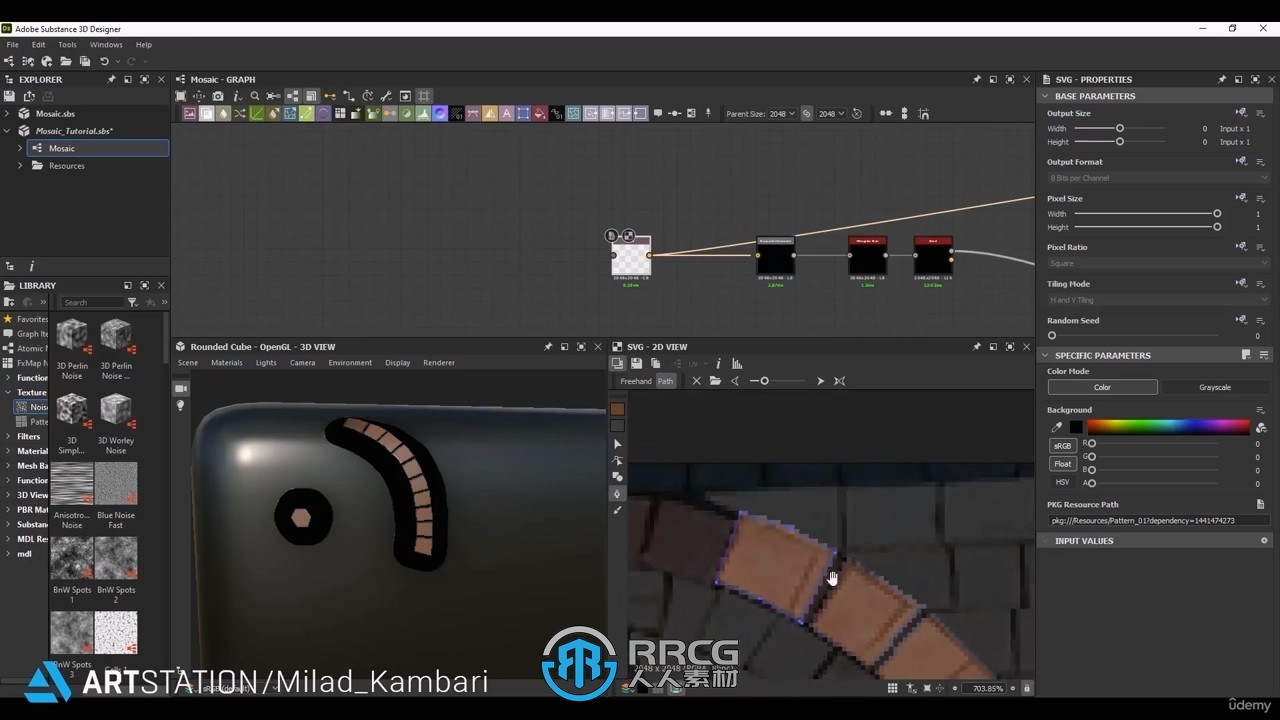
Task: Toggle light bulb icon in 3D view
Action: pos(181,406)
